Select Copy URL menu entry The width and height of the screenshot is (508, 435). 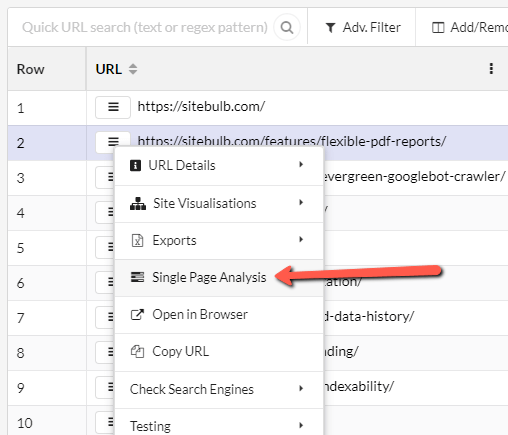[x=219, y=352]
